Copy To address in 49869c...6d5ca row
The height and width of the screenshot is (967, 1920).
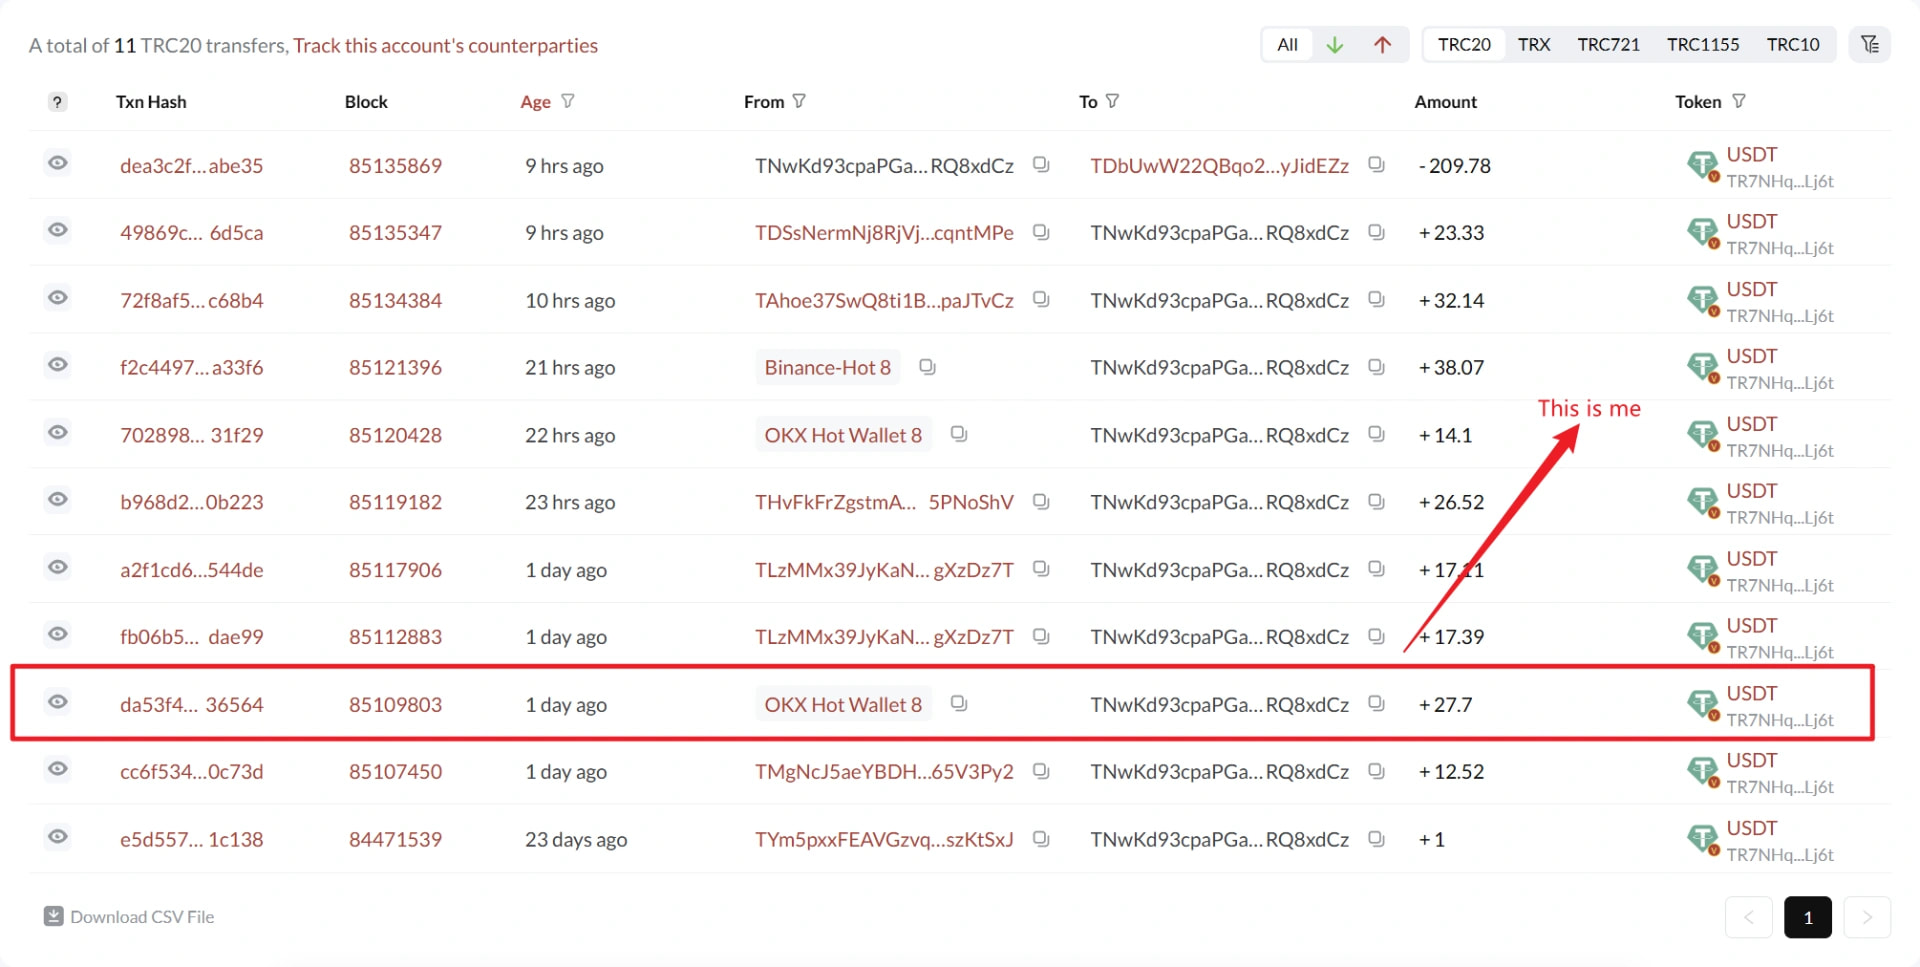point(1376,232)
